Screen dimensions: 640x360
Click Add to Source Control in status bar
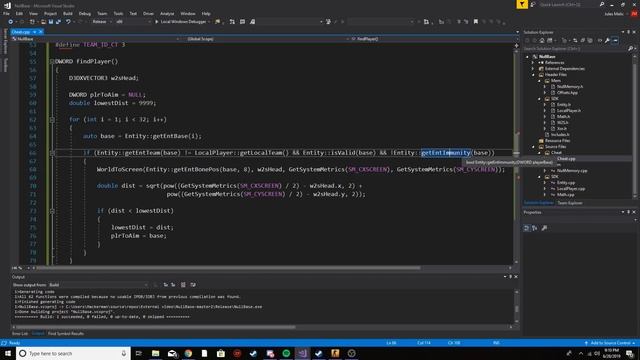[611, 343]
